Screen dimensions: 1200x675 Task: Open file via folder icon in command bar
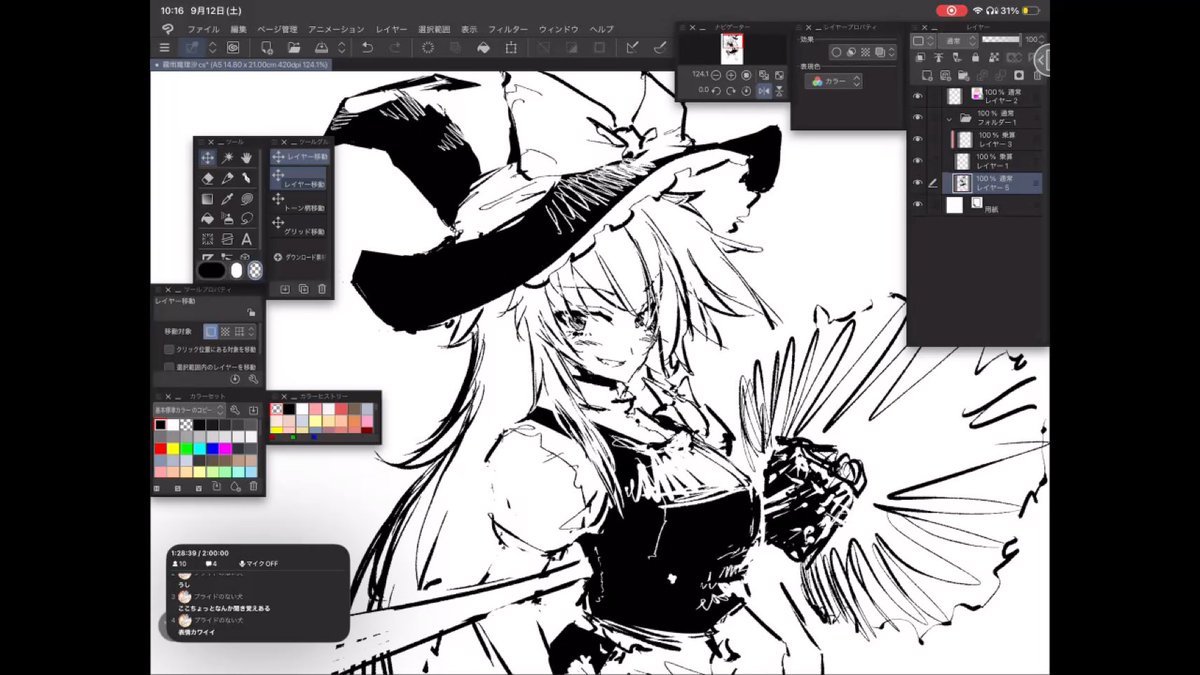[294, 47]
